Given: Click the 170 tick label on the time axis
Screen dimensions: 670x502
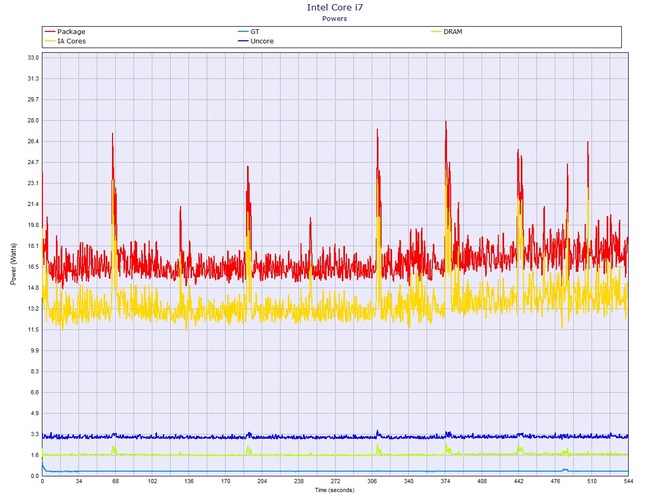Looking at the screenshot, I should [x=226, y=481].
